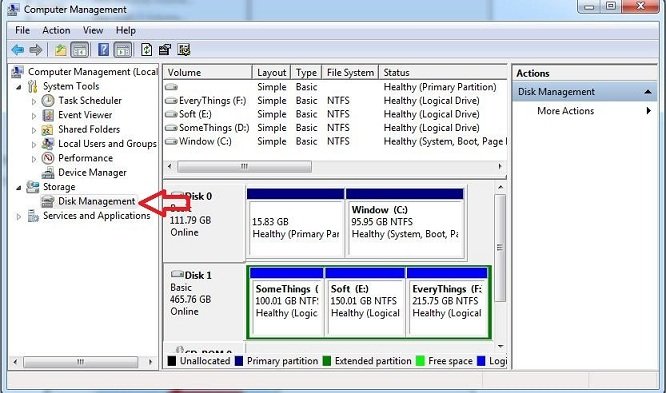
Task: Click the Primary partition legend swatch
Action: (239, 361)
